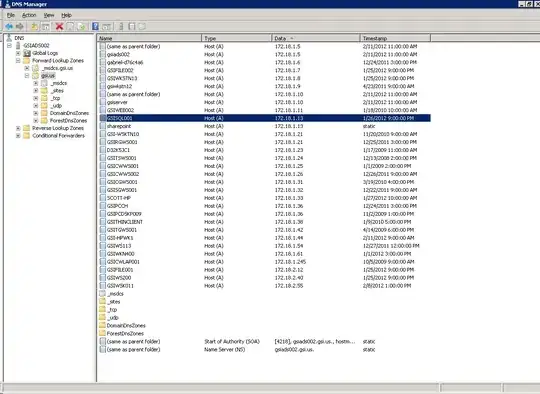Click the record icon beside gsiserver
Screen dimensions: 540x394
[x=102, y=102]
